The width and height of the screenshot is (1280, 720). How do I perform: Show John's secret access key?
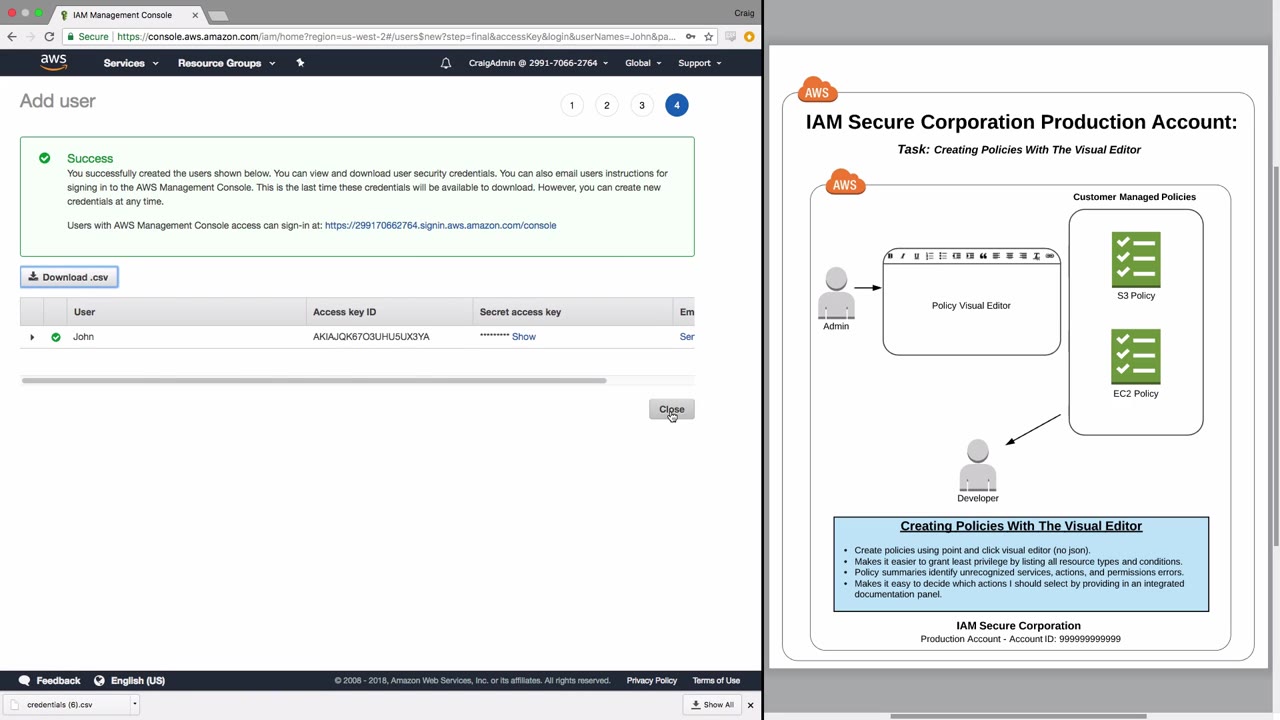pos(524,337)
